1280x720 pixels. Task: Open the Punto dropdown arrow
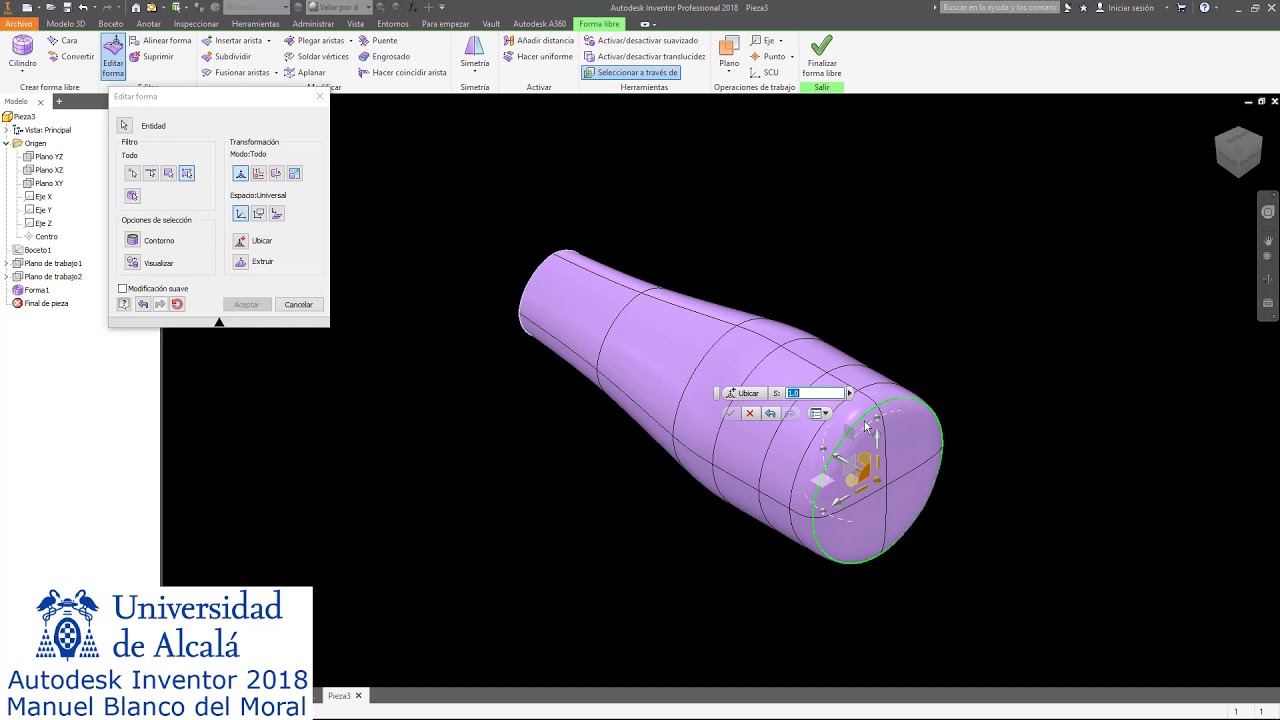(x=792, y=57)
